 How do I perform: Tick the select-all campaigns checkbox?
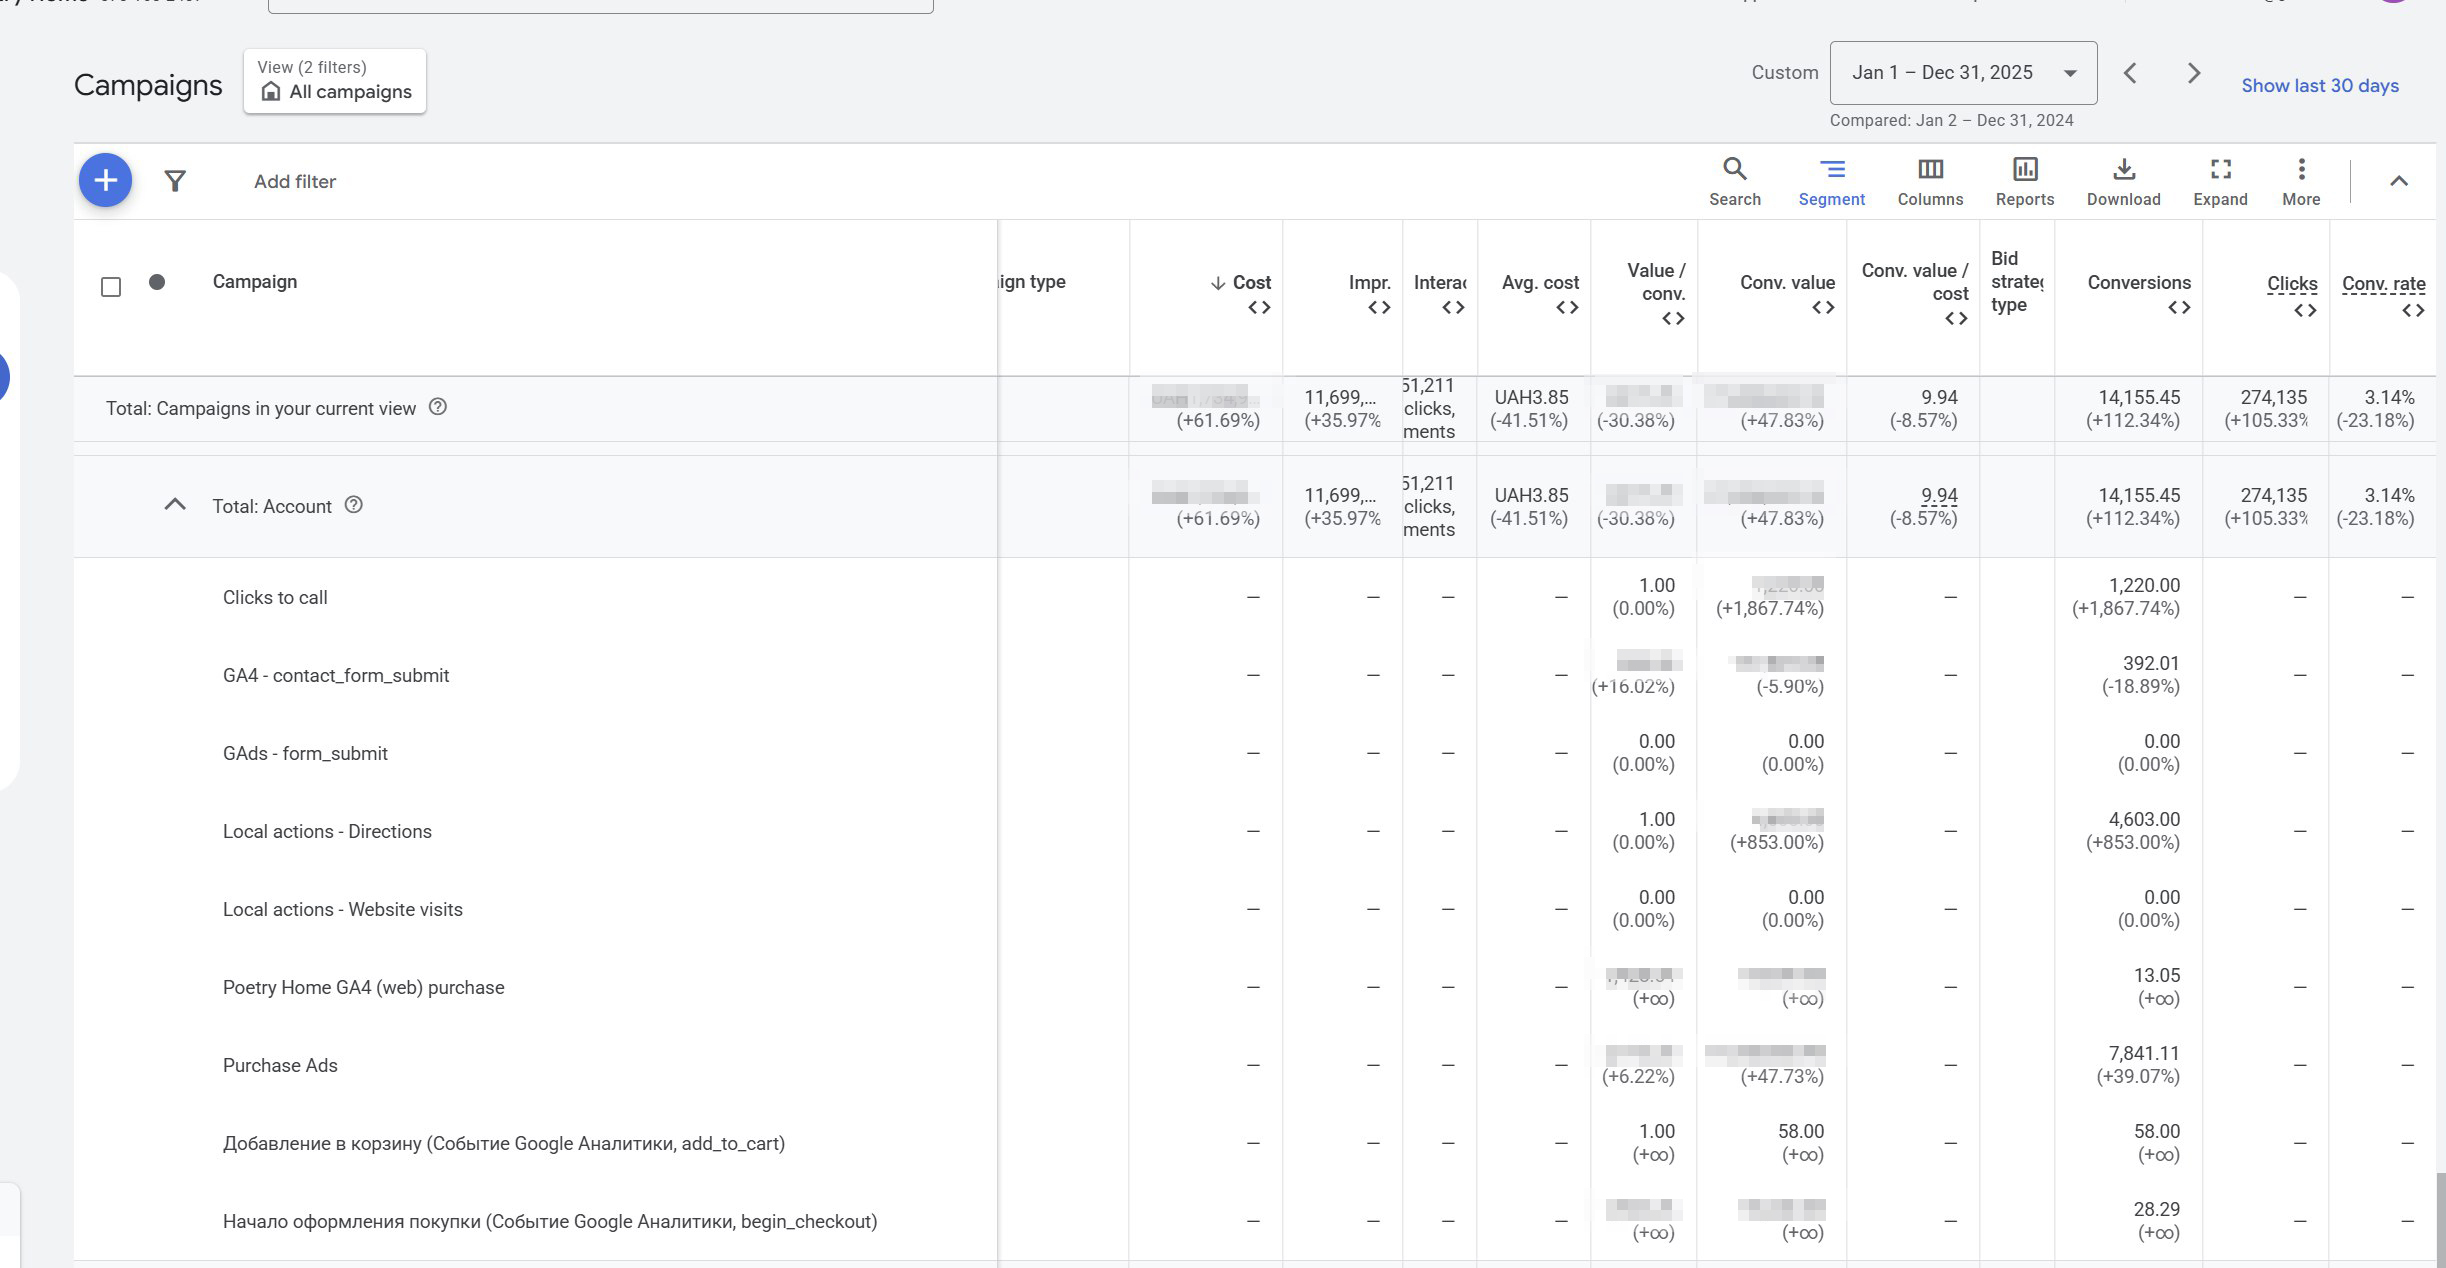click(x=111, y=287)
